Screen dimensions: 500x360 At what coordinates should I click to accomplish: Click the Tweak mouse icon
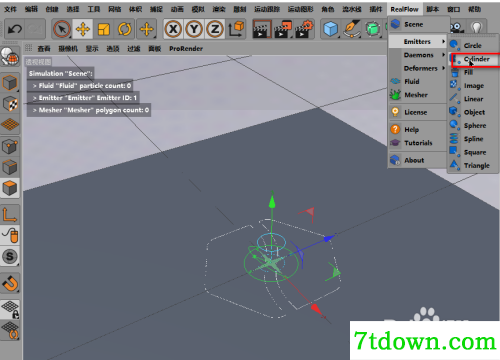click(x=10, y=235)
